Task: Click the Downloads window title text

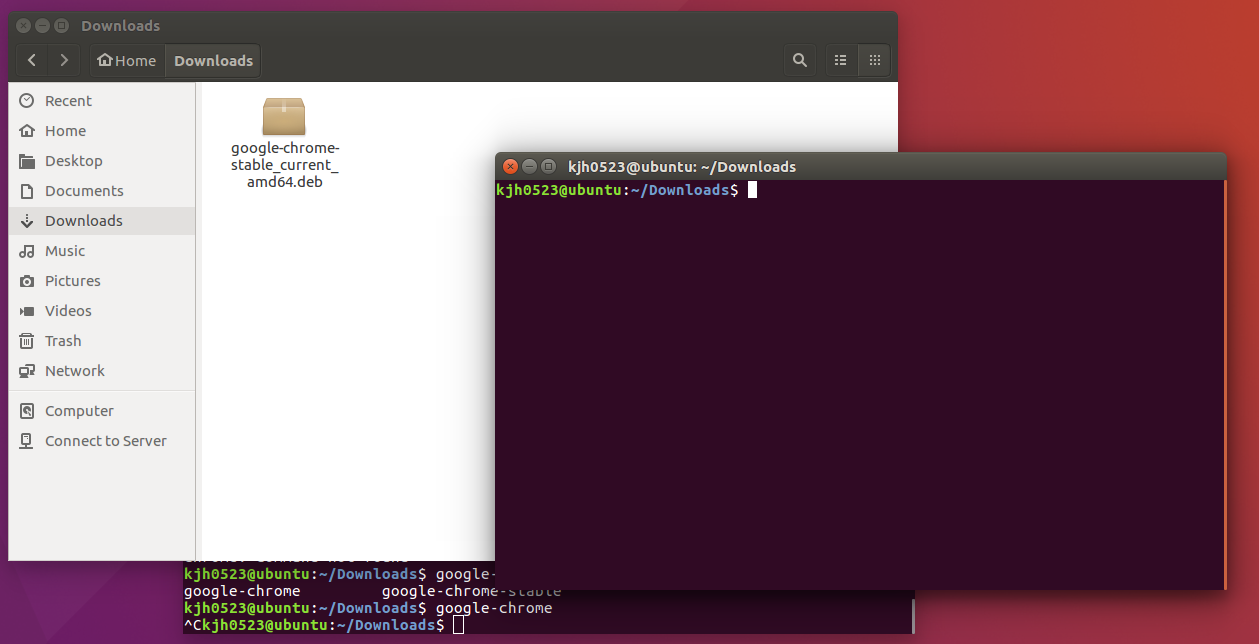Action: tap(120, 25)
